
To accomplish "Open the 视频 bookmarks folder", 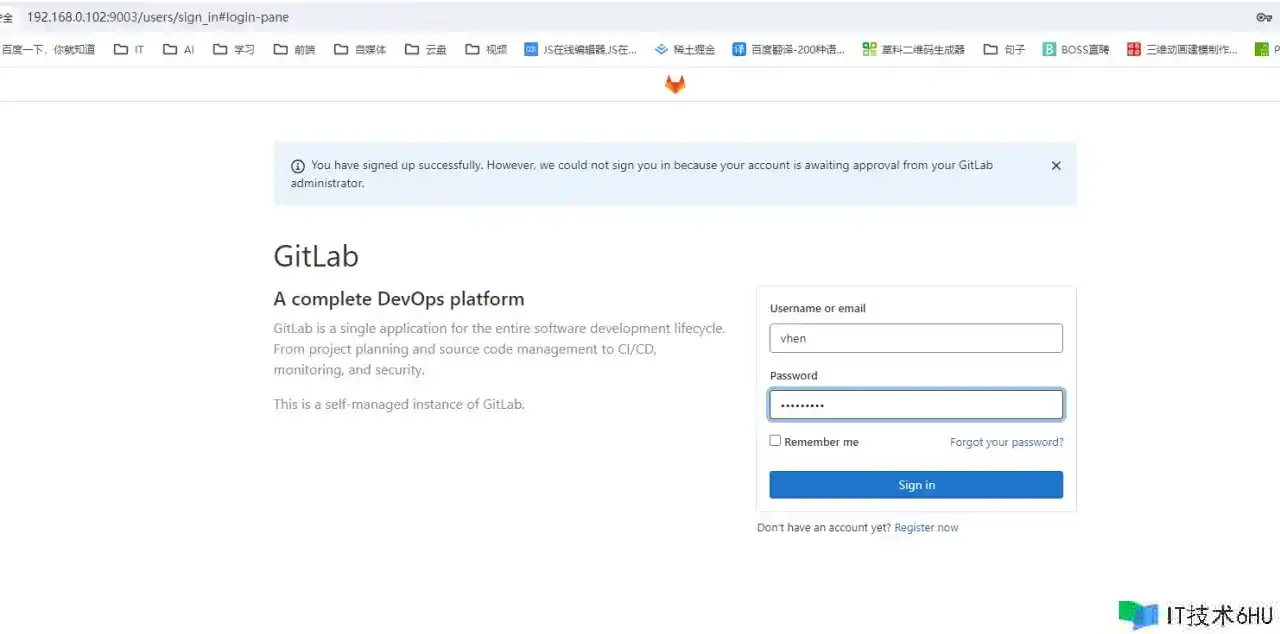I will coord(486,49).
